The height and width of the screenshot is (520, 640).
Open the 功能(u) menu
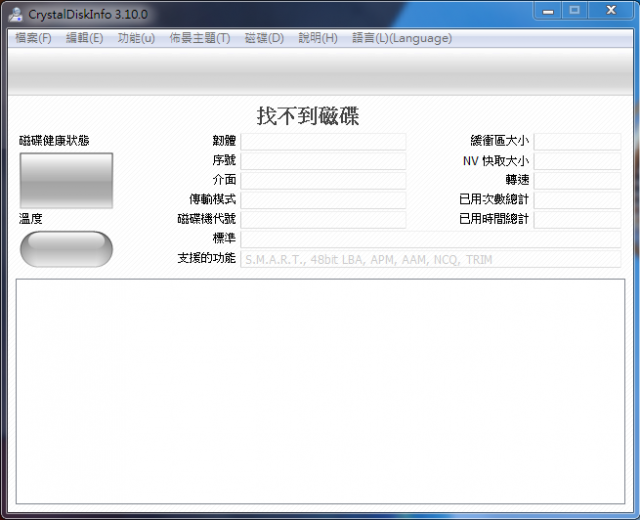(136, 38)
